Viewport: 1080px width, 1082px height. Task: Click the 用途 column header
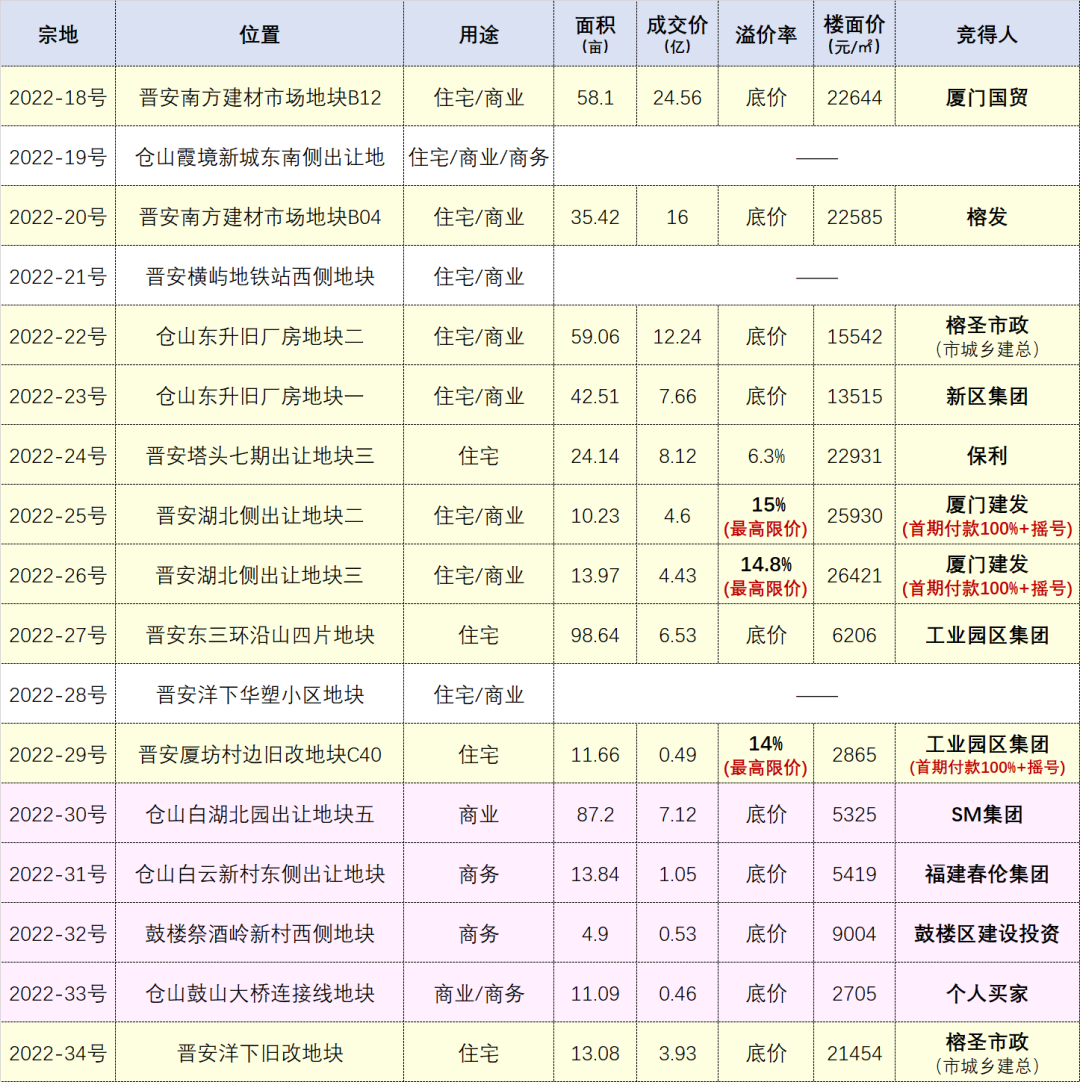coord(478,34)
